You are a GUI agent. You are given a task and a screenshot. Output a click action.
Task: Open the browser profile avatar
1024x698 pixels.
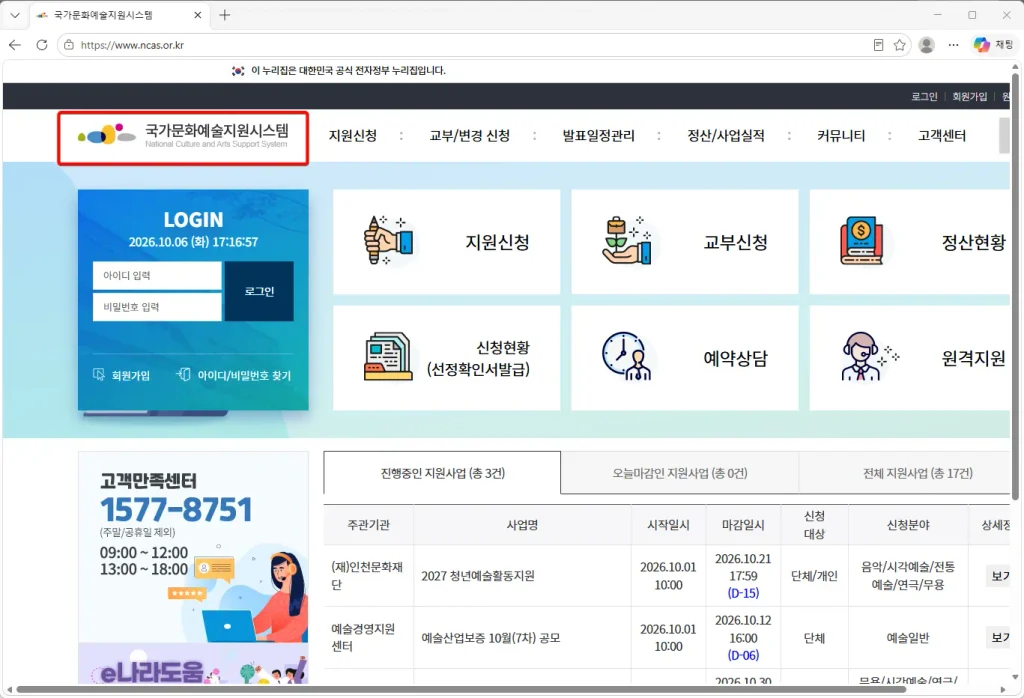click(926, 45)
